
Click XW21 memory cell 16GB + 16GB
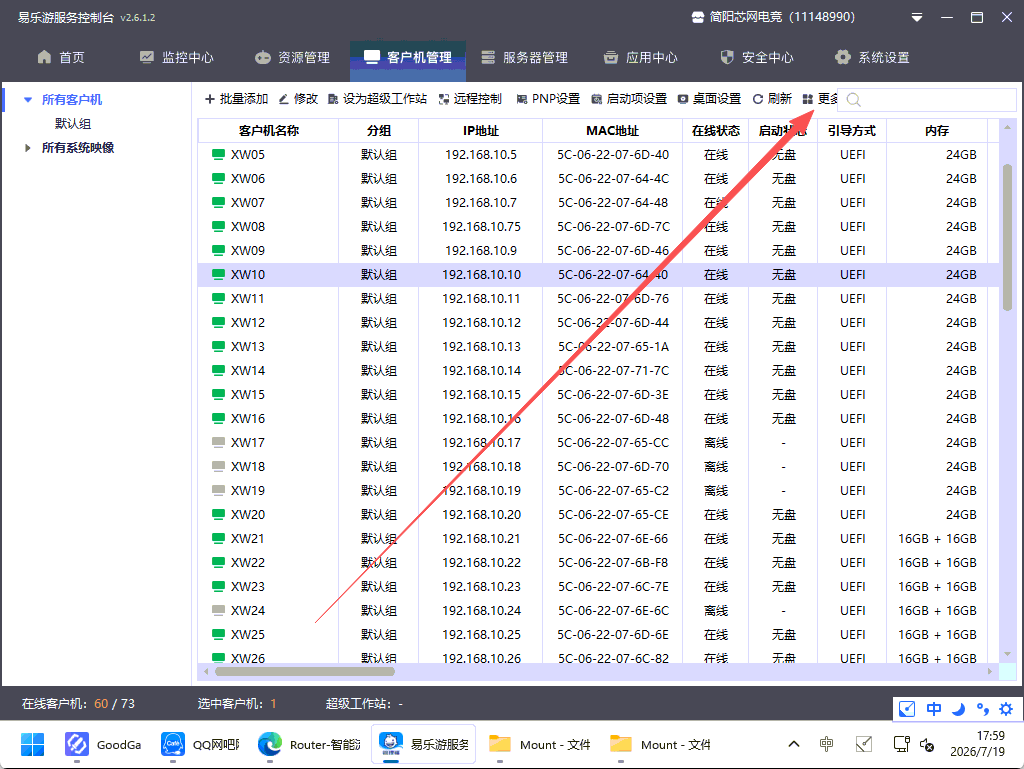tap(937, 539)
